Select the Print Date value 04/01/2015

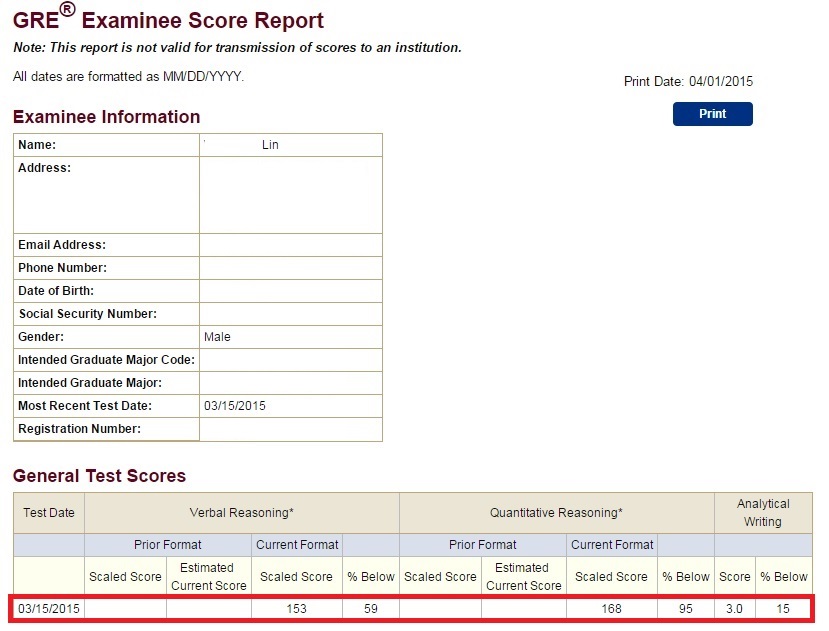pyautogui.click(x=721, y=81)
